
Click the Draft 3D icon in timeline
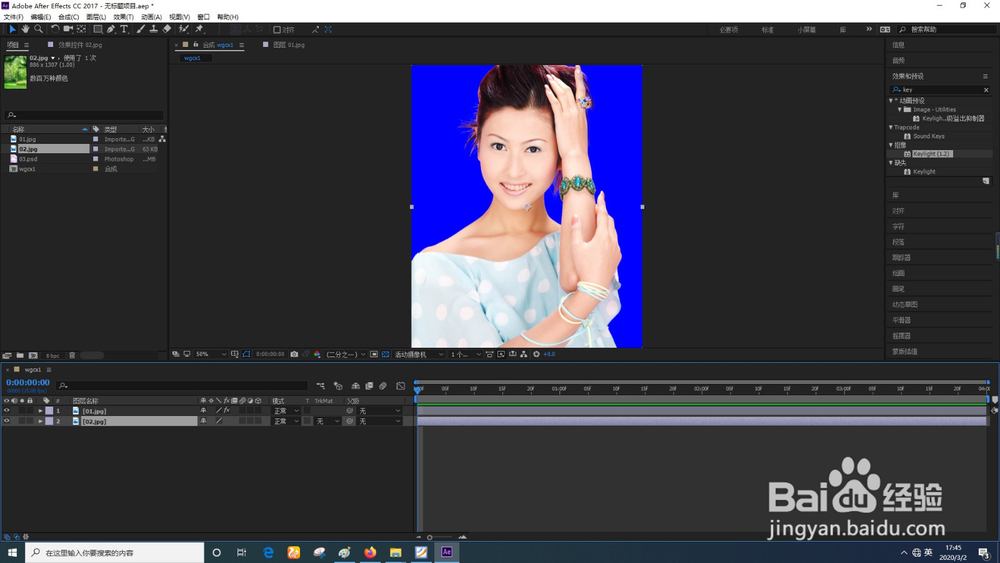[x=338, y=386]
